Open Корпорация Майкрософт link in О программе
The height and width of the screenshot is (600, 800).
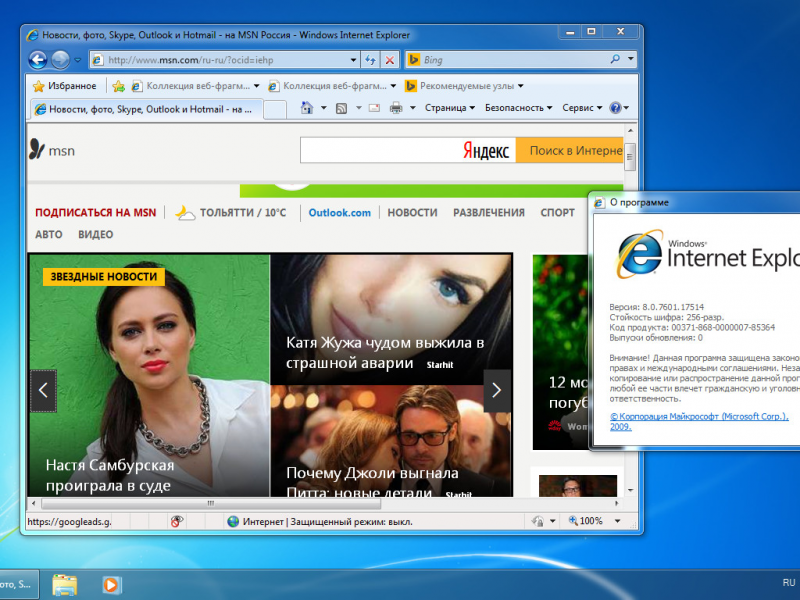click(x=699, y=421)
